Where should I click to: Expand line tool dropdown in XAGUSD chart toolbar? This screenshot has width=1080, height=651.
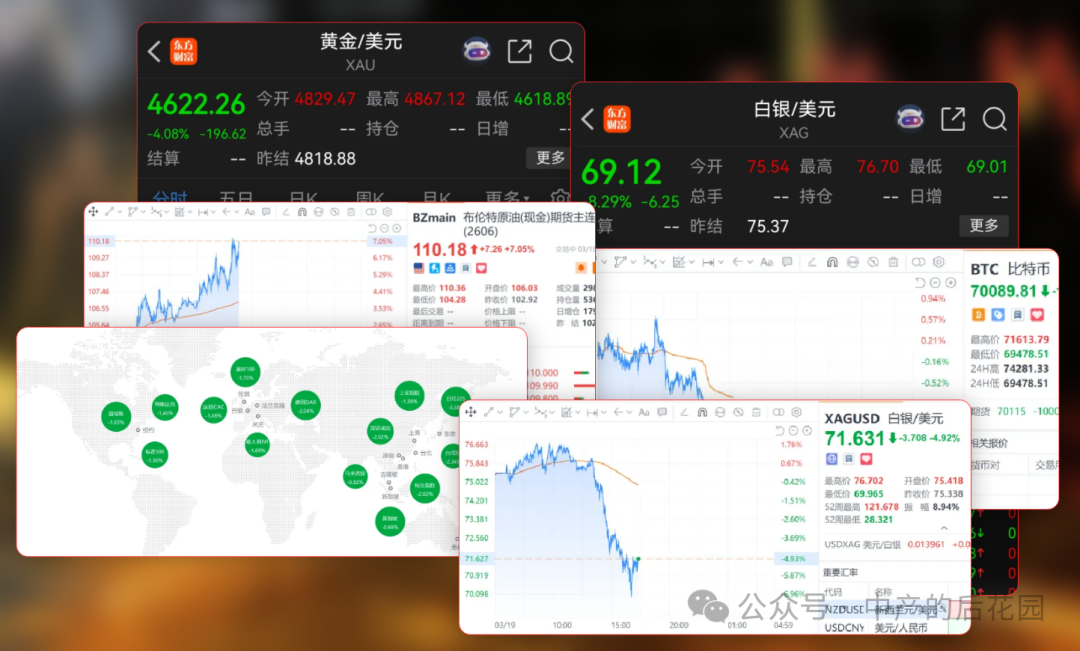(500, 412)
